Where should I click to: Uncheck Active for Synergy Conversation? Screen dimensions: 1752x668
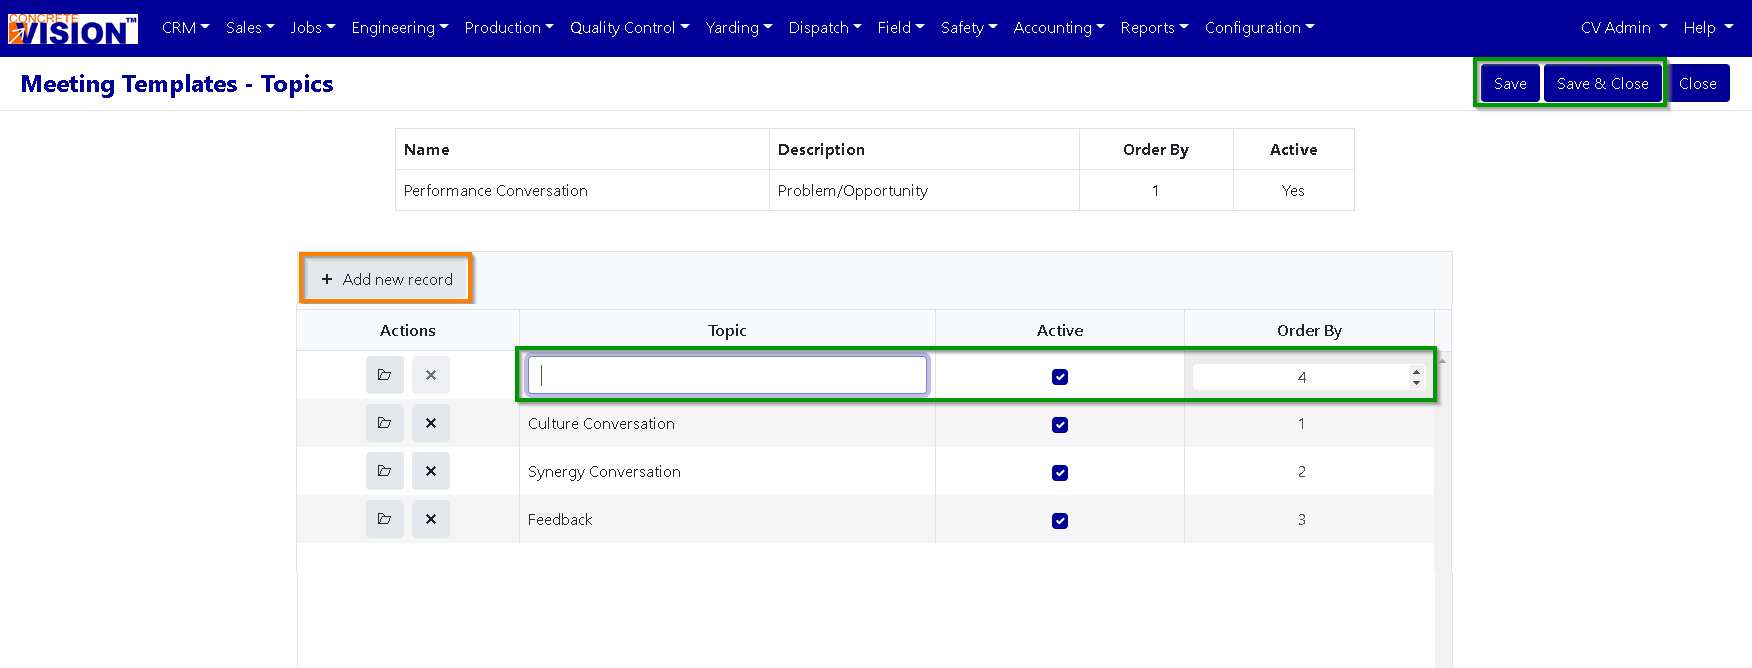click(1060, 473)
